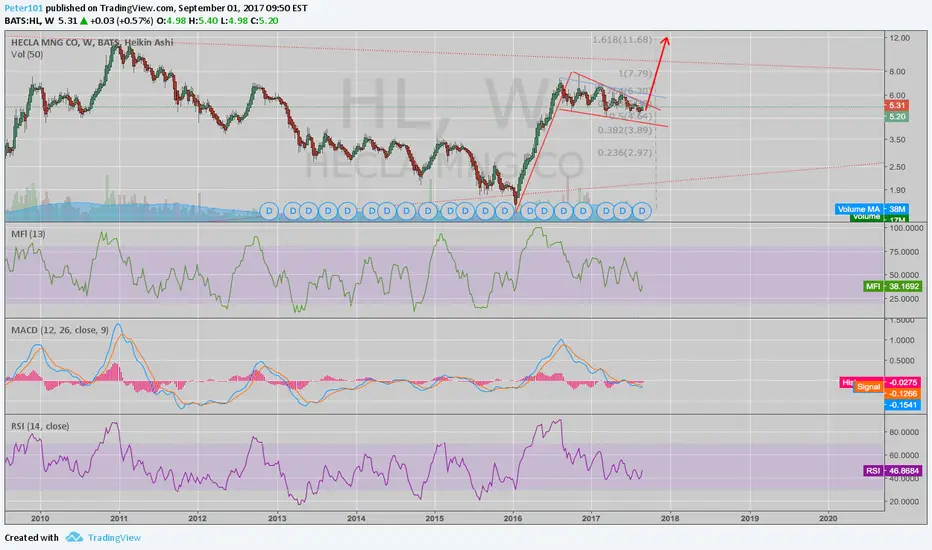Viewport: 932px width, 550px height.
Task: Click the 75.0000 MFI axis label
Action: click(906, 252)
